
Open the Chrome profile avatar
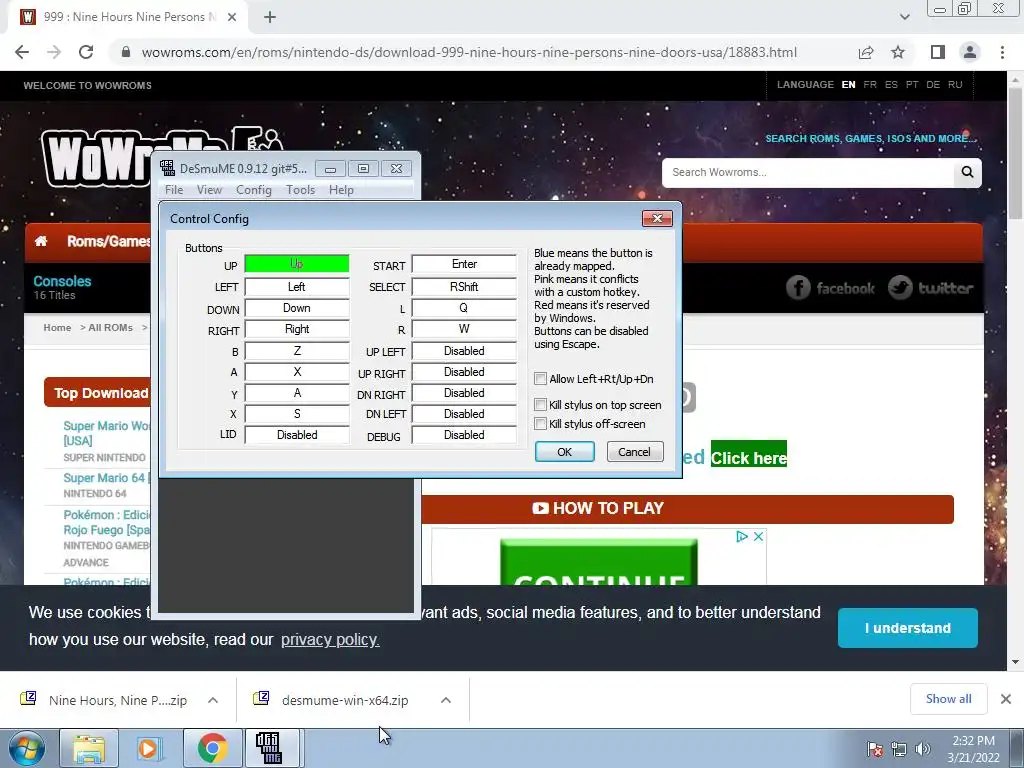coord(970,52)
